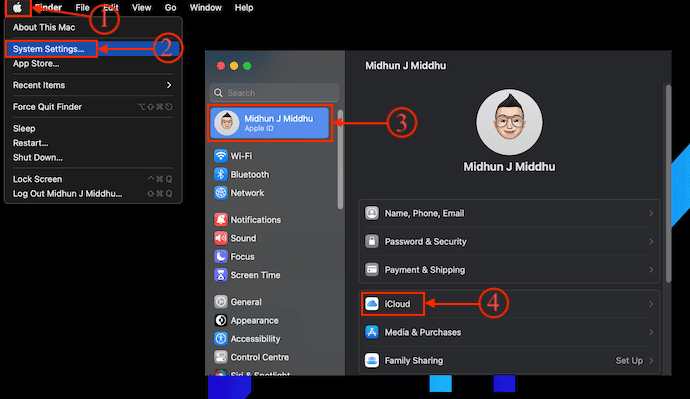
Task: Click the Recent Items label text
Action: (39, 85)
